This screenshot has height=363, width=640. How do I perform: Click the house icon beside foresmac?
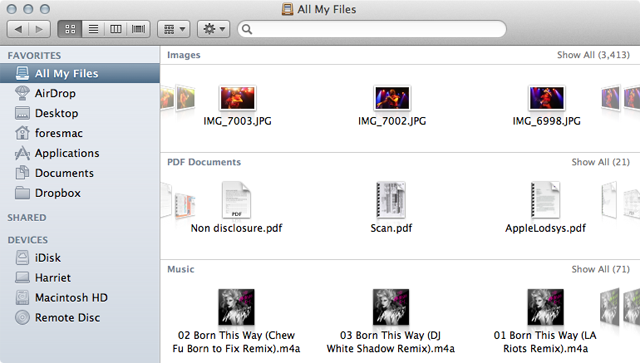22,133
